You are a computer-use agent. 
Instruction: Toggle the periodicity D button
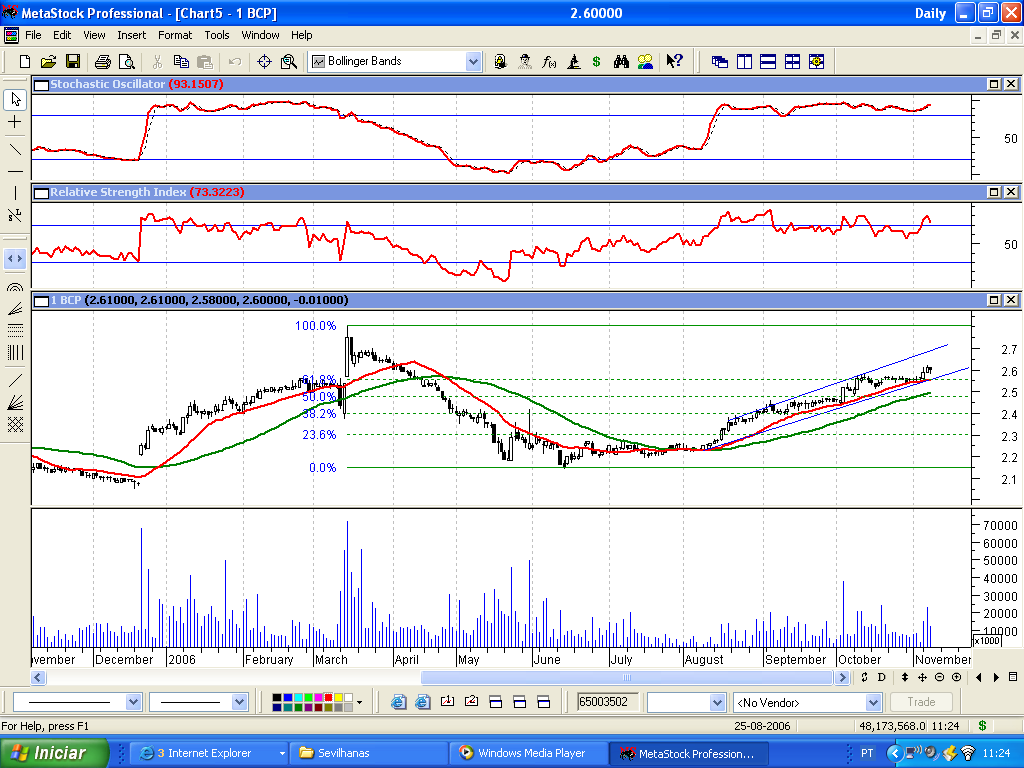[881, 677]
